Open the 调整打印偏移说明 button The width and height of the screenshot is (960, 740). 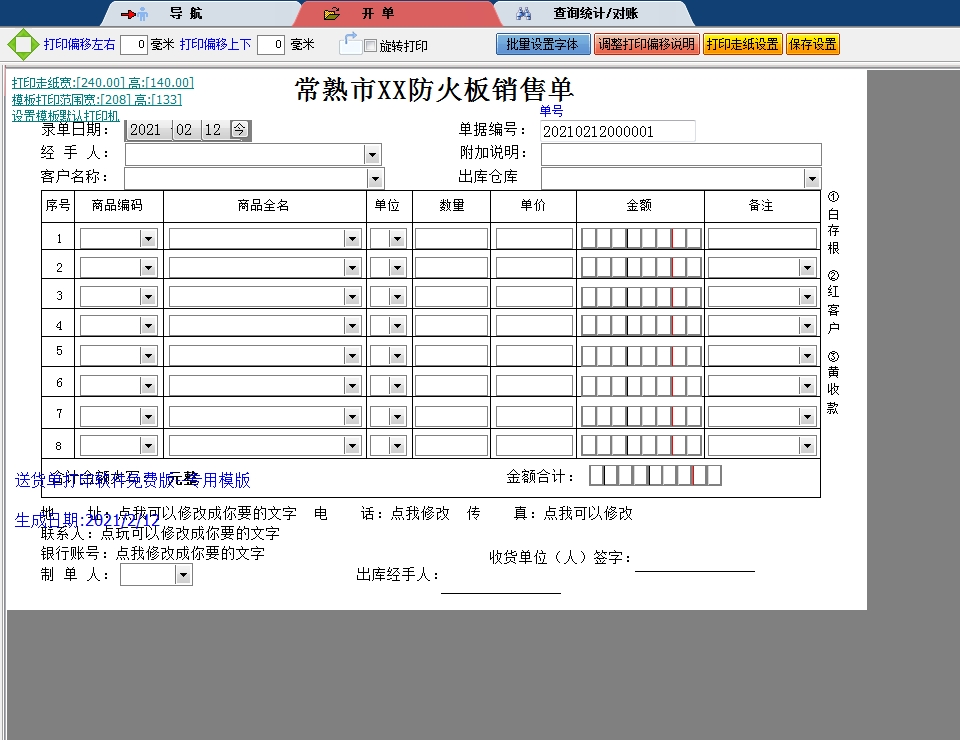(x=646, y=44)
